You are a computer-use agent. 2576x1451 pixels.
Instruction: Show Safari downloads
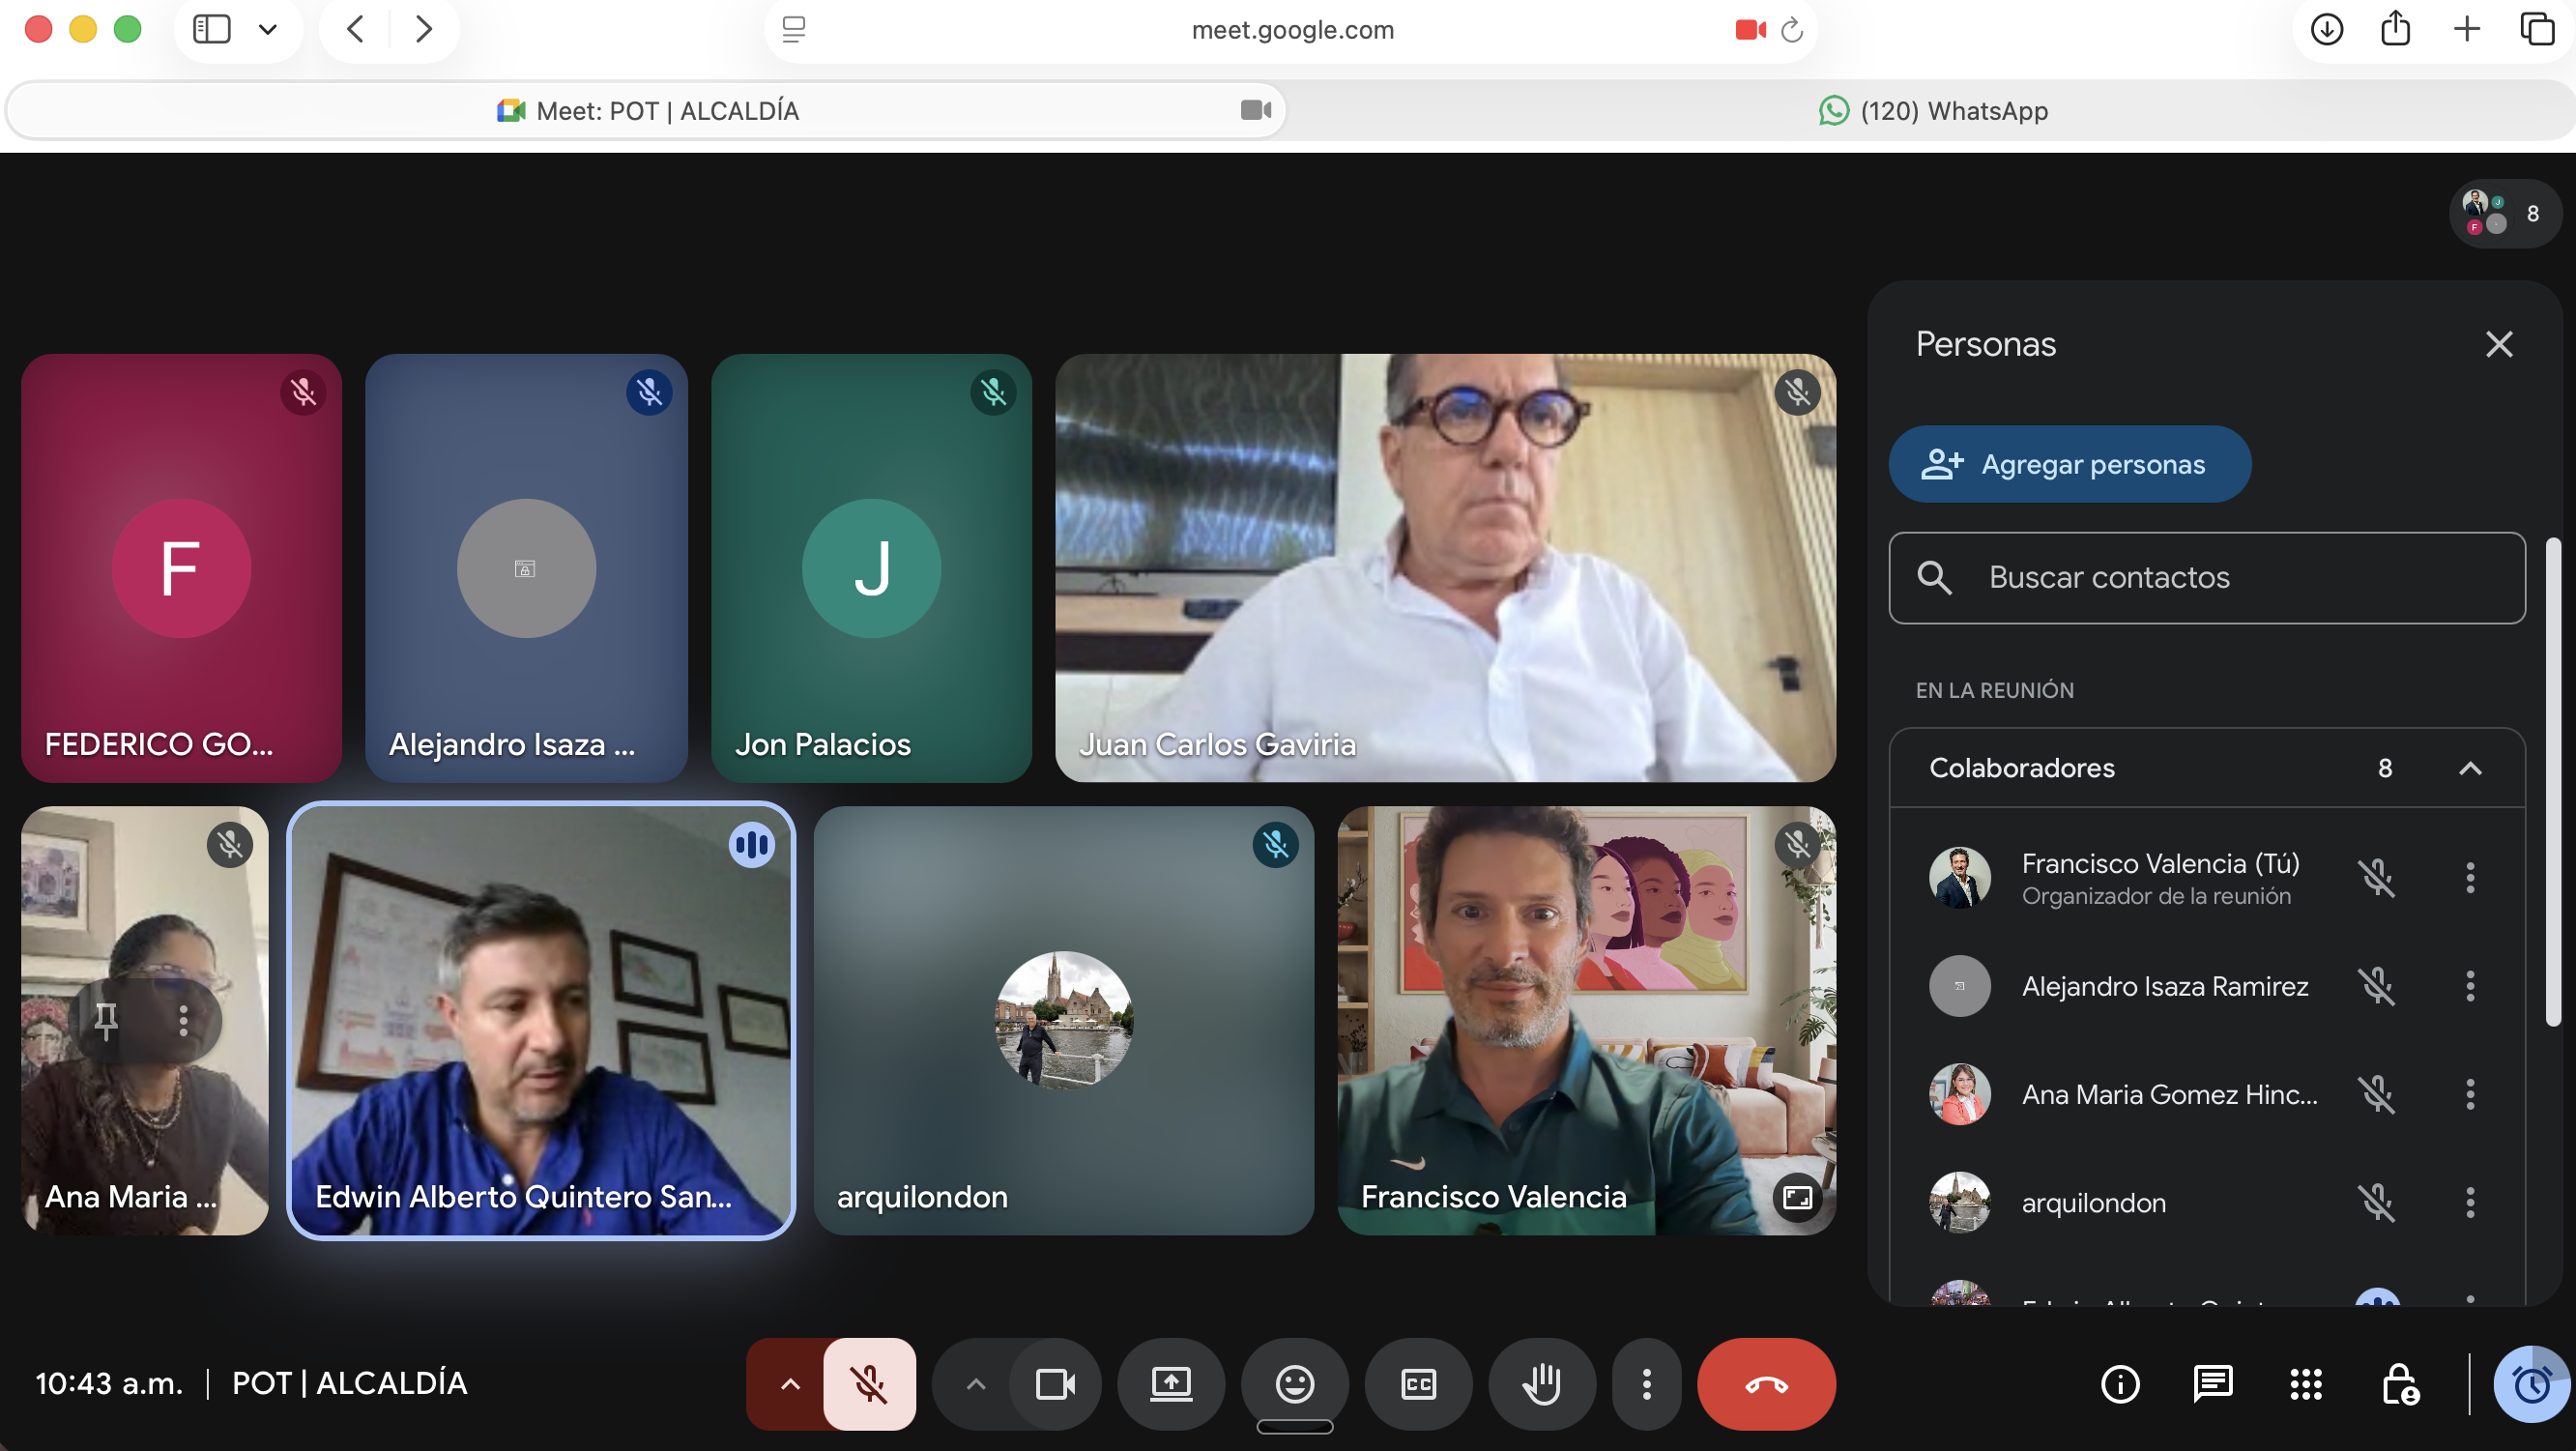coord(2326,29)
